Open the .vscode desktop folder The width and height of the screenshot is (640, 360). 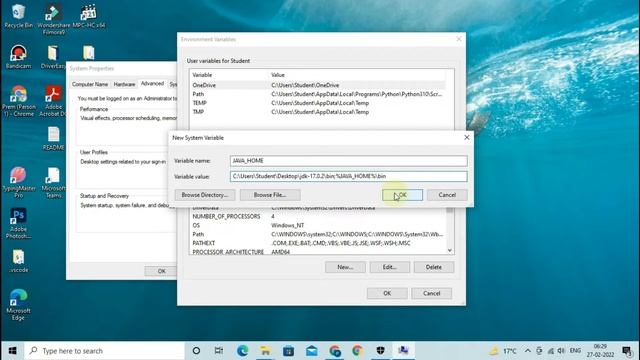(x=18, y=261)
